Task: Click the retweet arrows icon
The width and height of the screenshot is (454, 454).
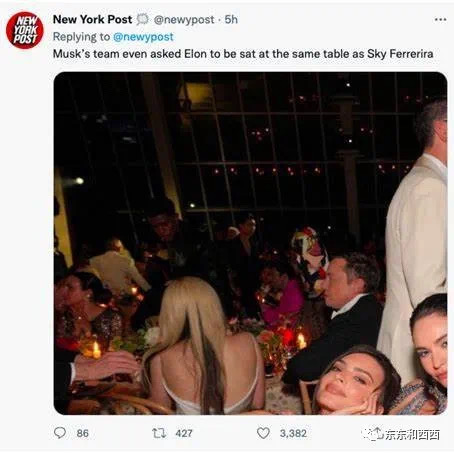Action: click(159, 433)
